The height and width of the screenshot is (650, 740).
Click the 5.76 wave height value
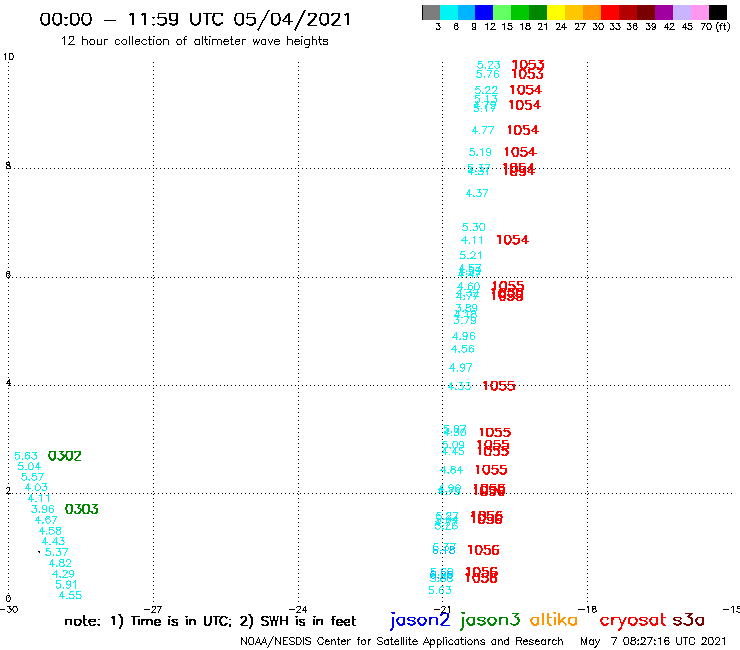pyautogui.click(x=488, y=75)
